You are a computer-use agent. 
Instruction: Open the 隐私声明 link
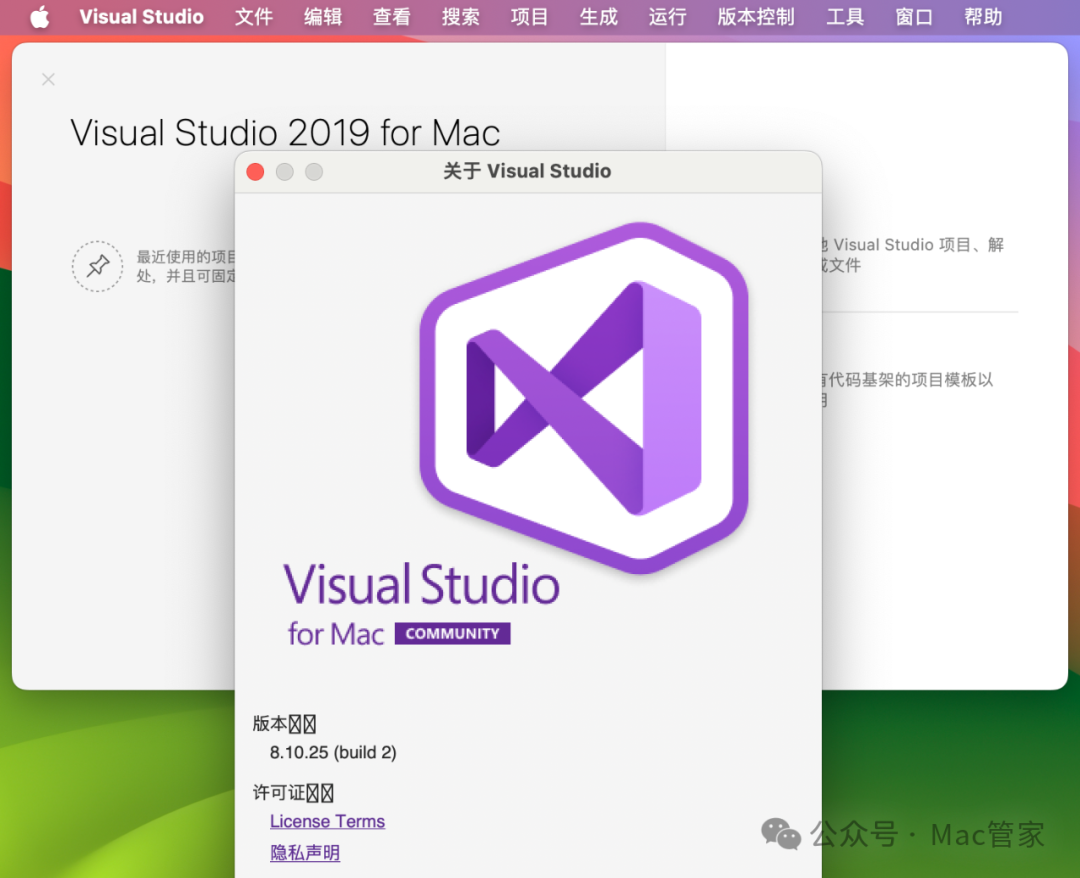coord(305,853)
